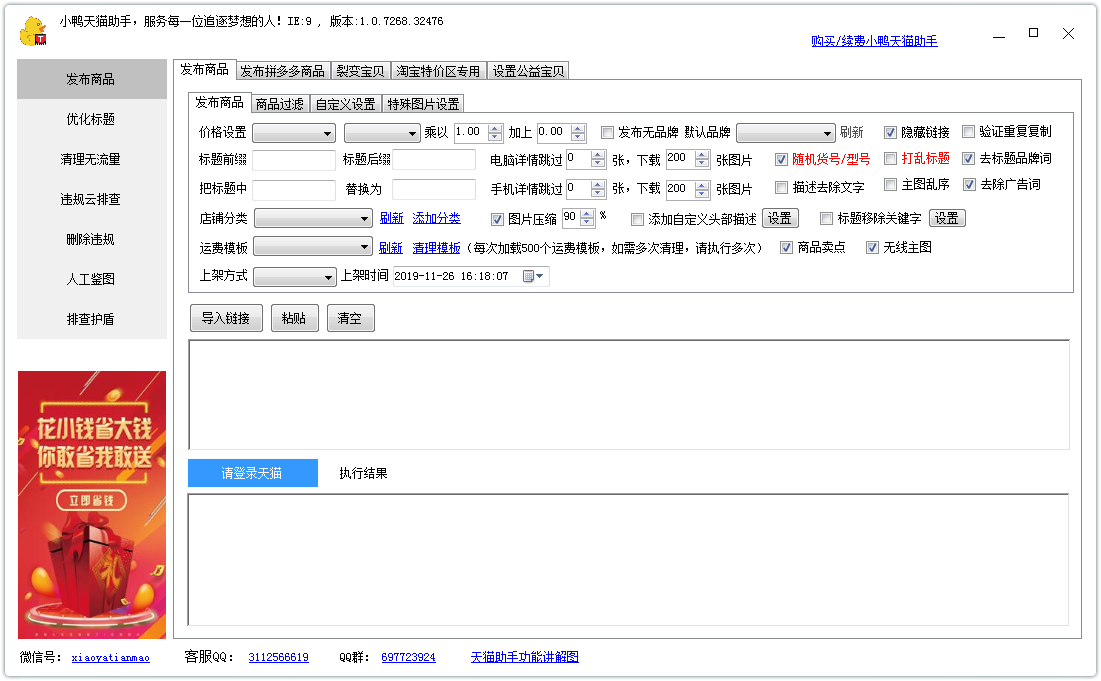Expand the 默认品牌 dropdown
Screen dimensions: 1101x681
click(x=785, y=133)
